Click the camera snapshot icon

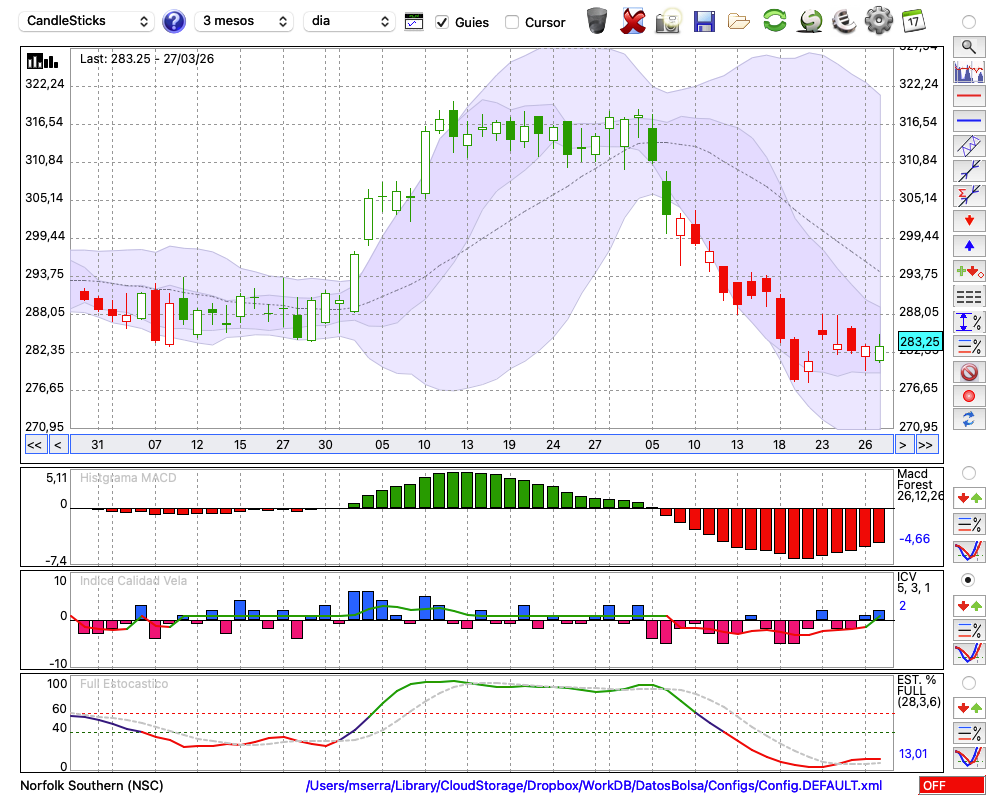pos(668,20)
